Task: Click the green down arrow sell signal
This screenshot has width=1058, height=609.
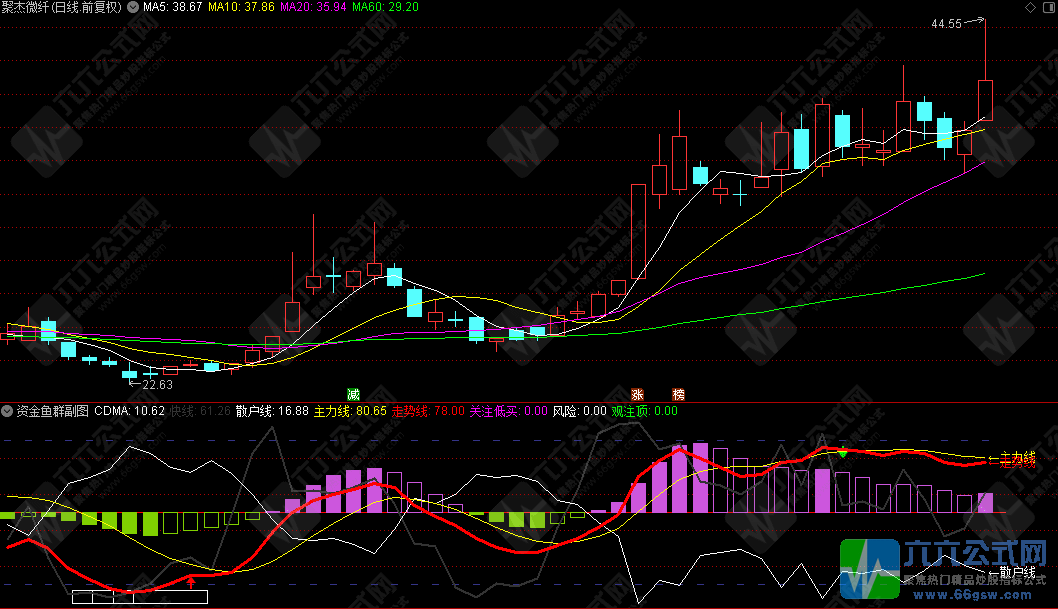Action: [x=843, y=453]
